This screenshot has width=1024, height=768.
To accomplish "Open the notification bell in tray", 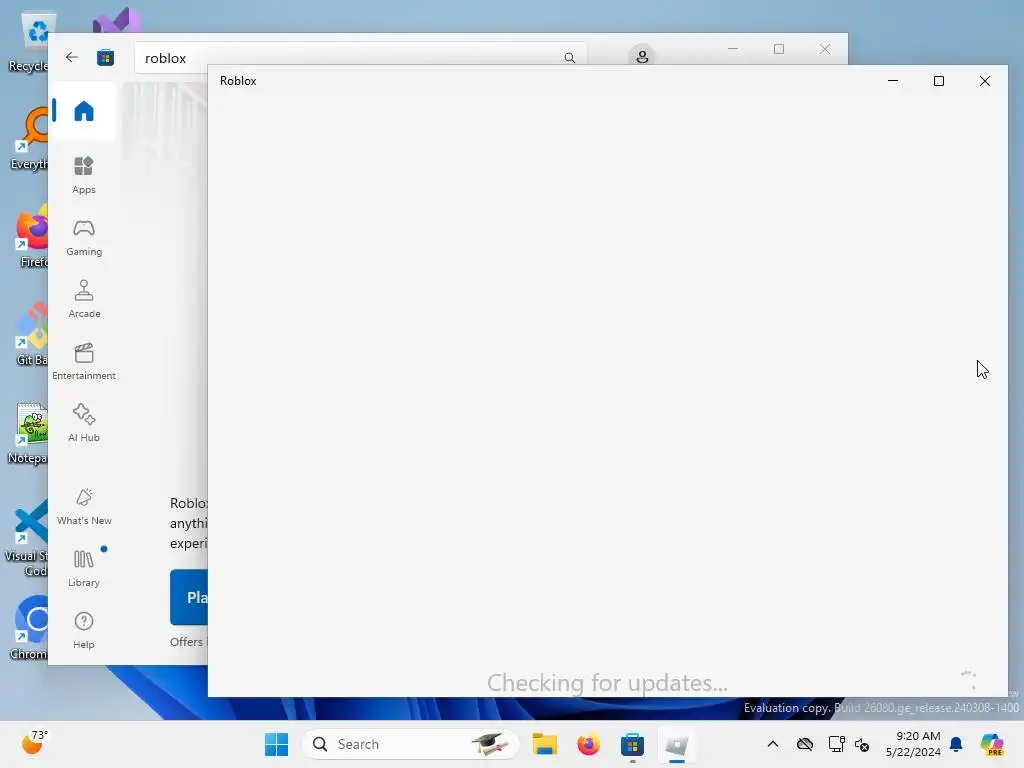I will [x=956, y=744].
